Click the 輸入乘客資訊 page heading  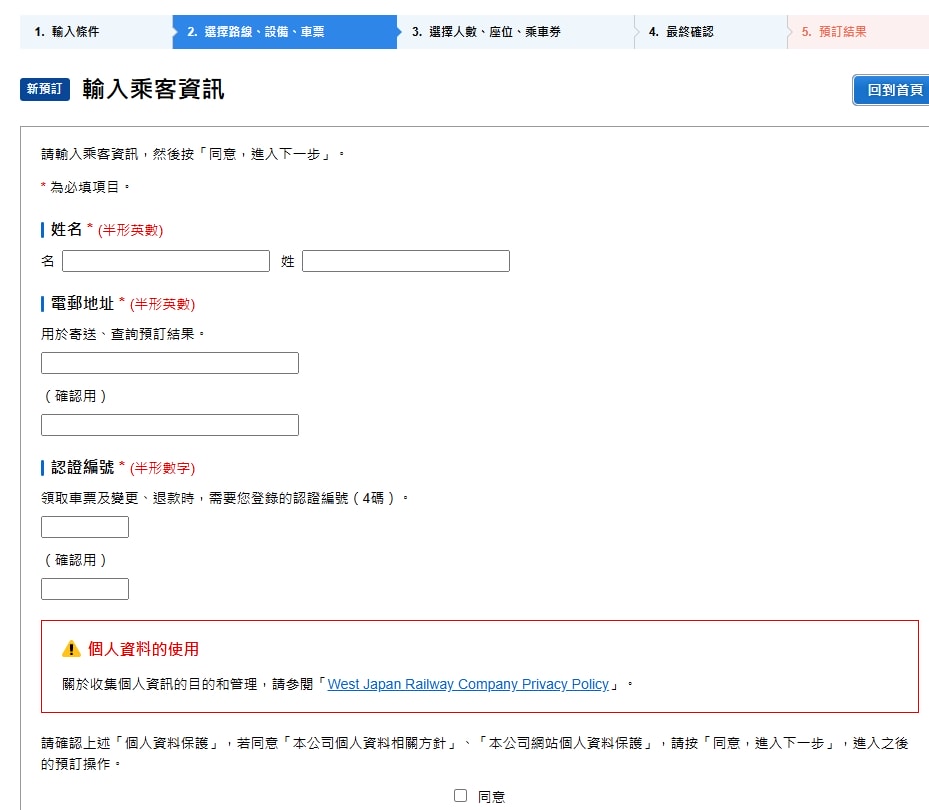(153, 89)
